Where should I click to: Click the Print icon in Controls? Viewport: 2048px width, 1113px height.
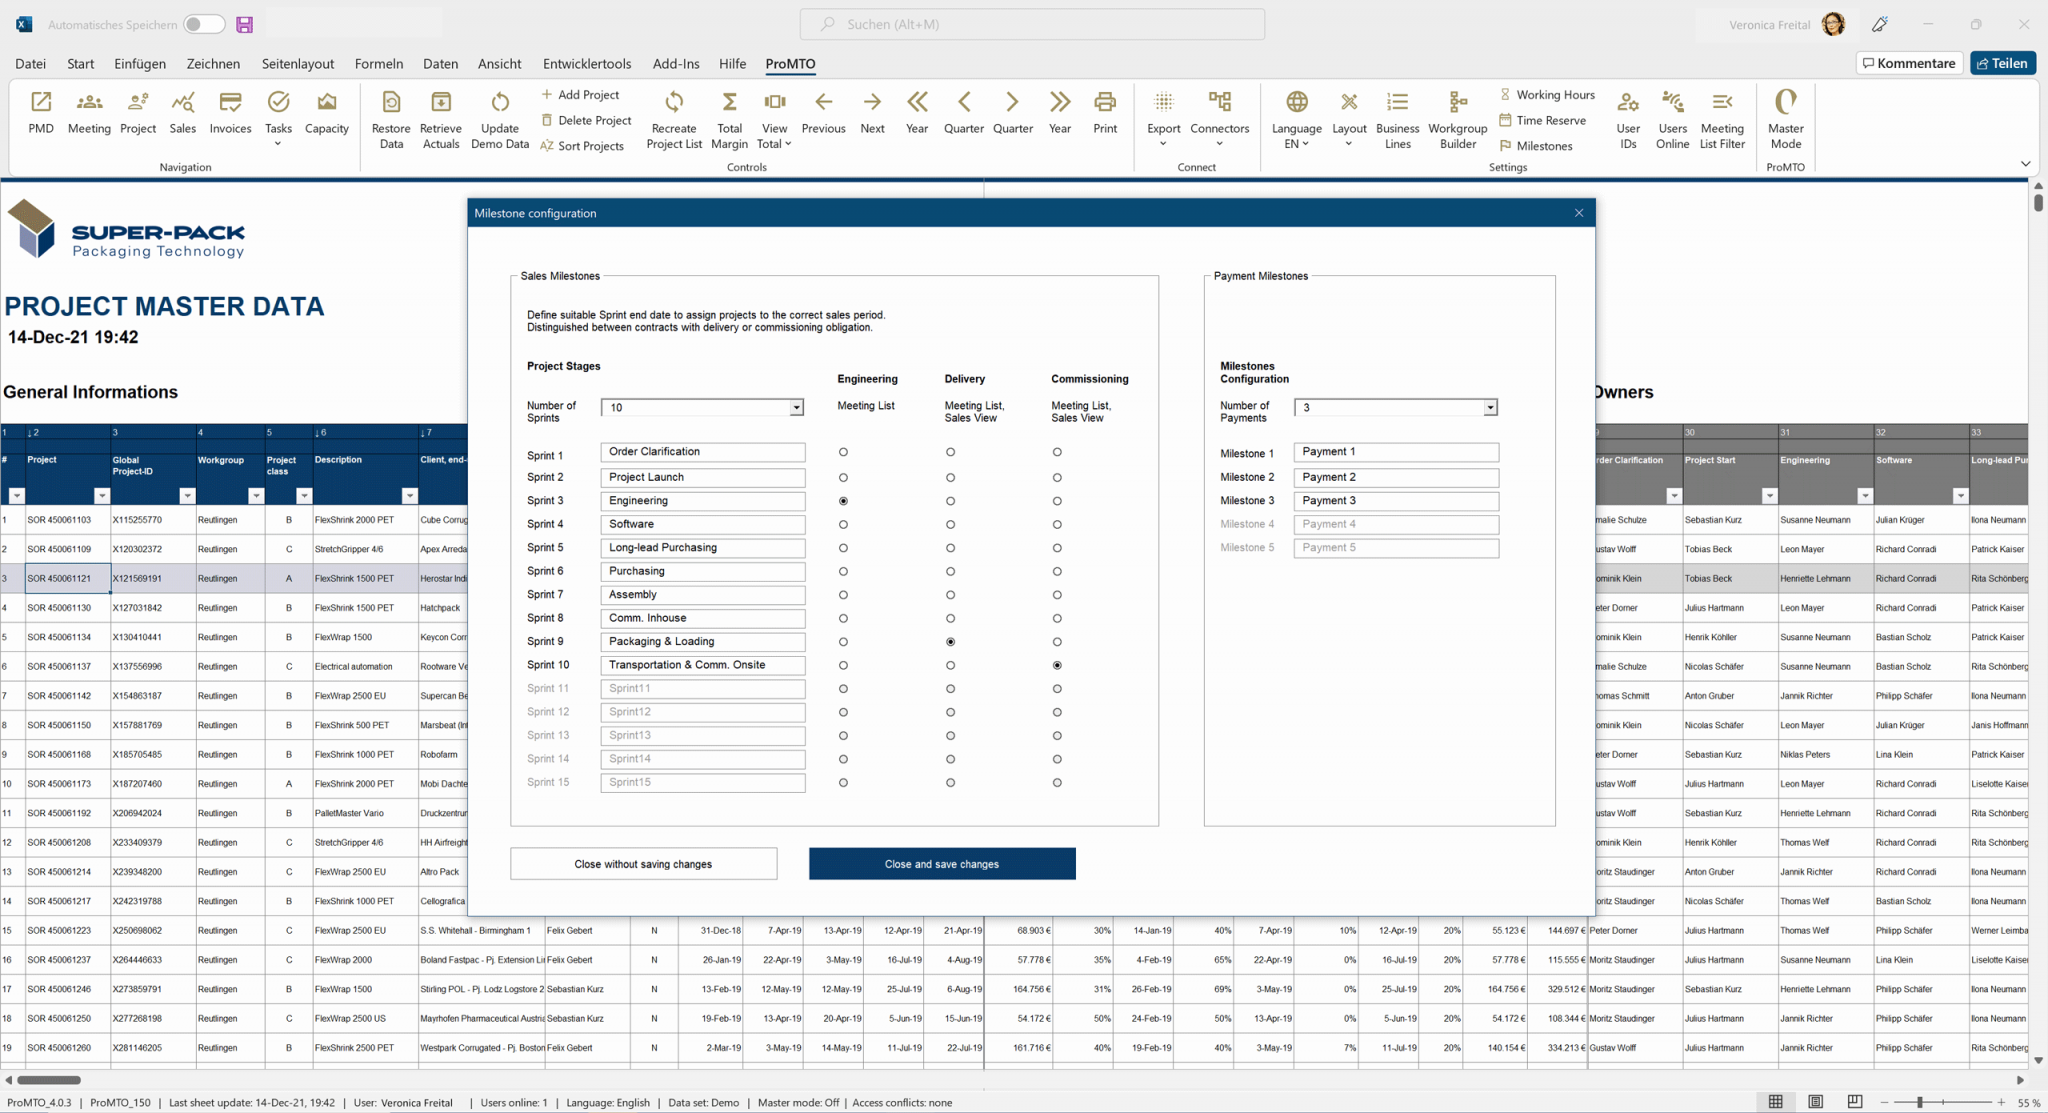1104,113
